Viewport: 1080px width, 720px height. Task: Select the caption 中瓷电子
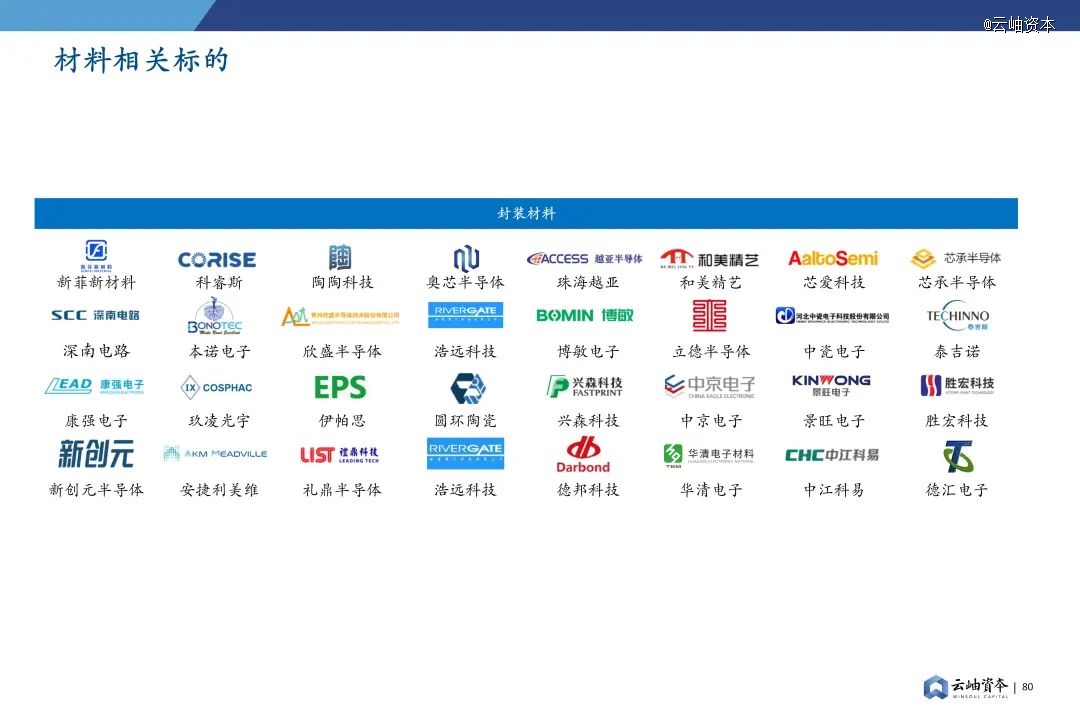pos(834,352)
